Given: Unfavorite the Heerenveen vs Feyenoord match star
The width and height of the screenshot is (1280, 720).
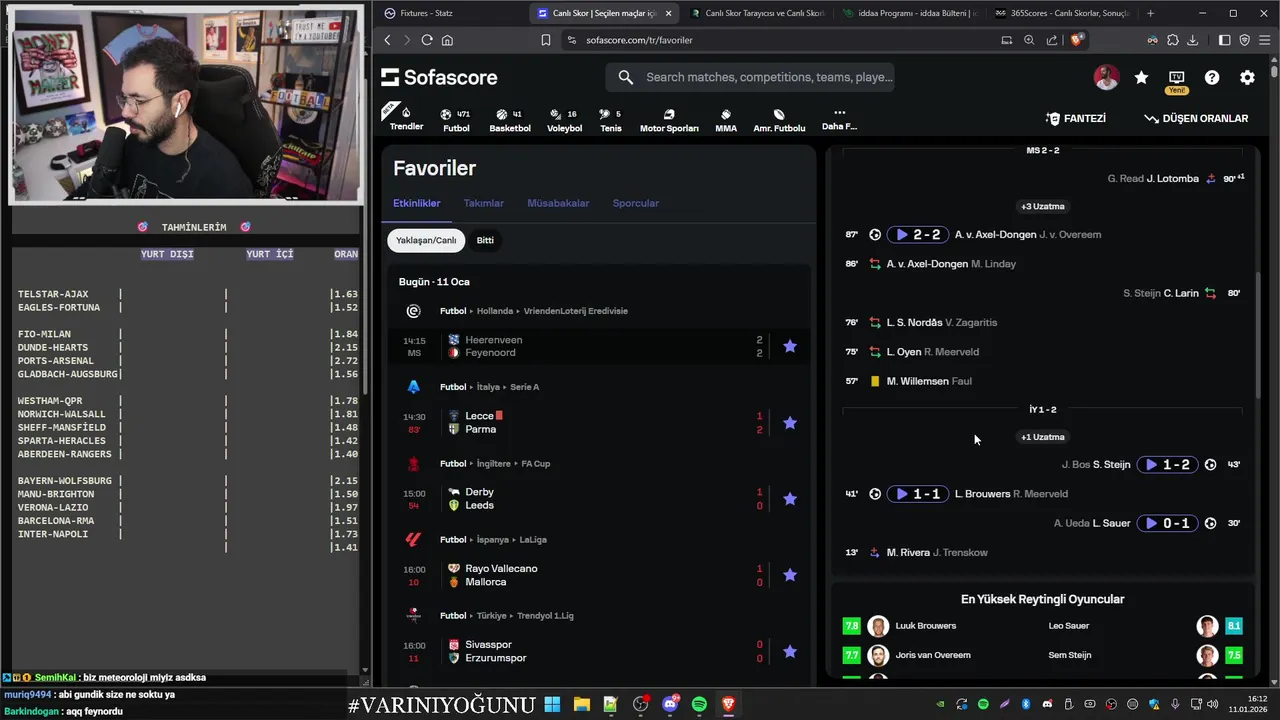Looking at the screenshot, I should [790, 346].
